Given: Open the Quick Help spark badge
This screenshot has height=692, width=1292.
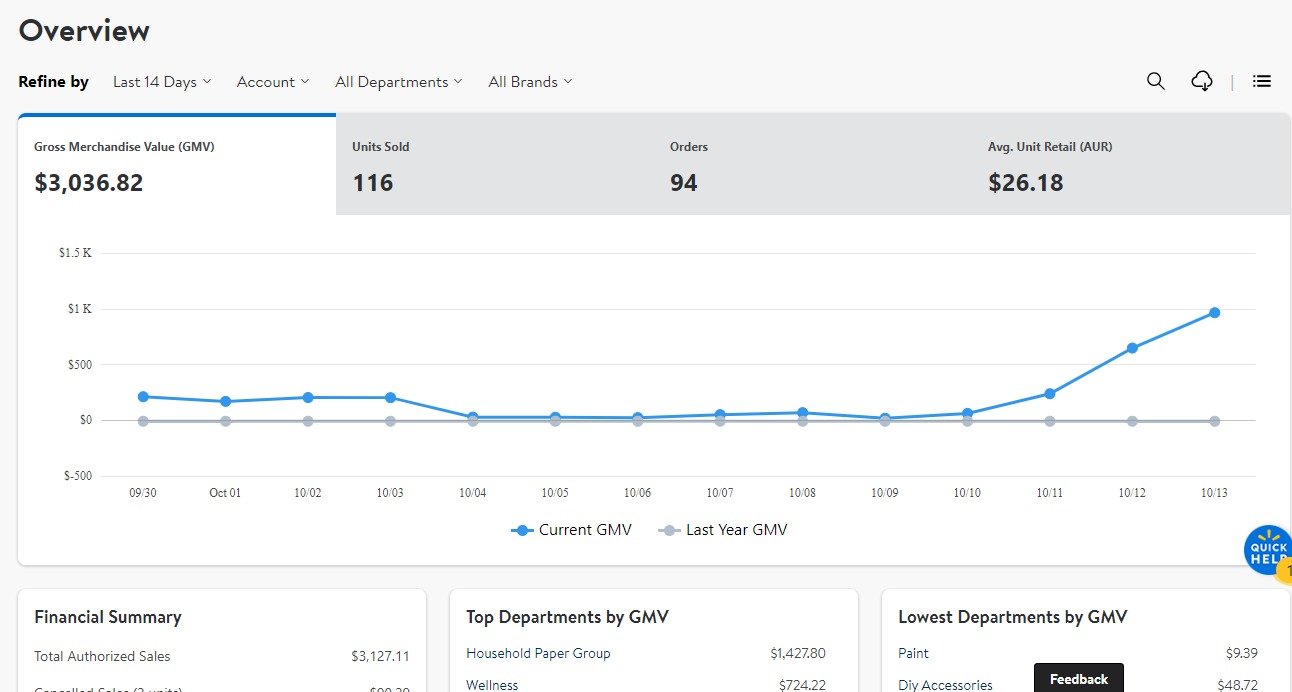Looking at the screenshot, I should [x=1267, y=550].
